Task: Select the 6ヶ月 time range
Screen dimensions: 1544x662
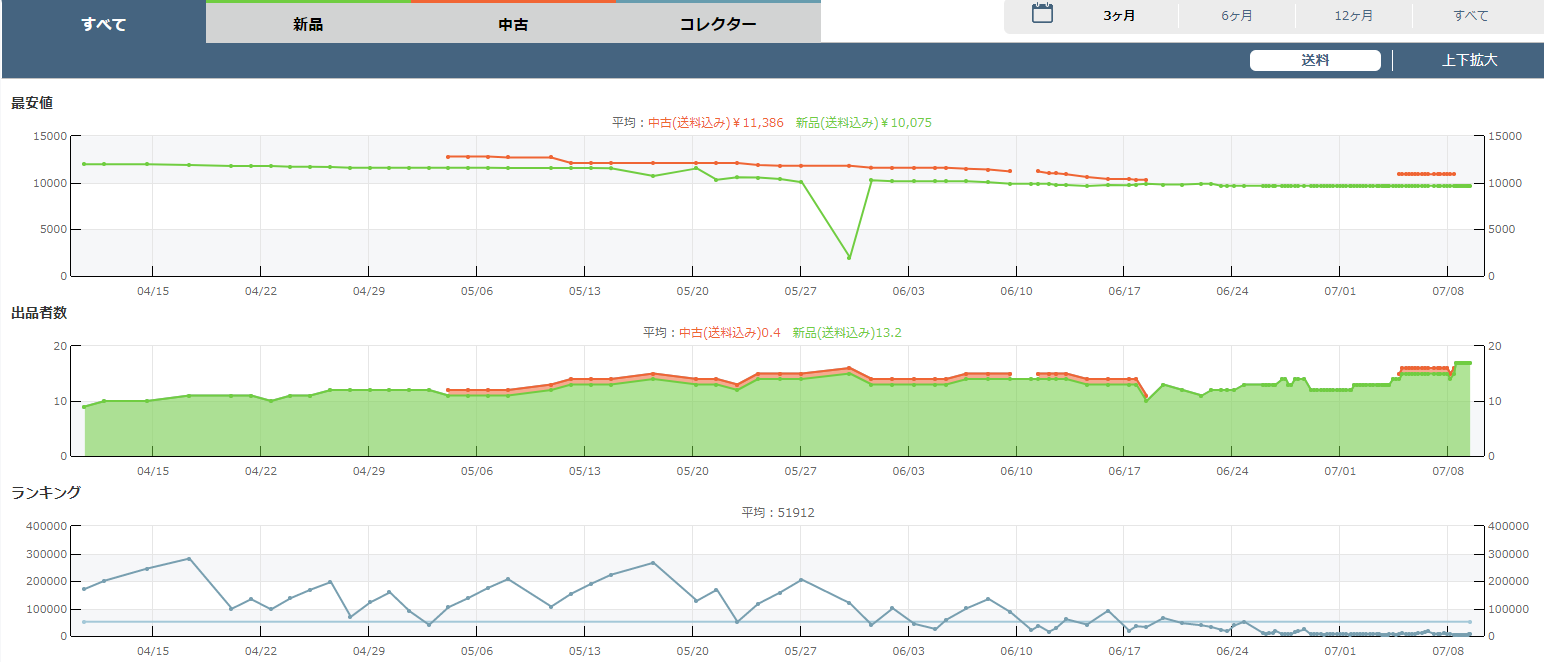Action: pos(1236,16)
